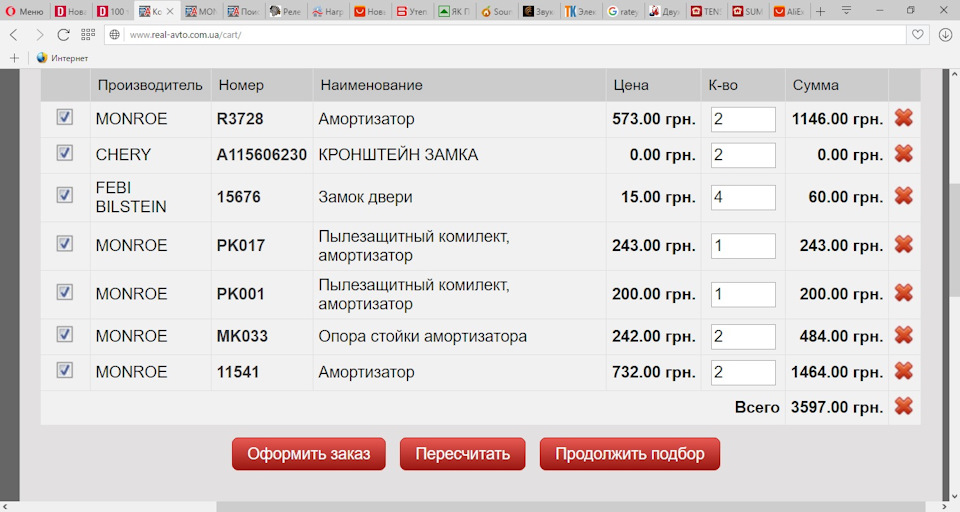Delete the 15676 Замок двери item

(904, 196)
